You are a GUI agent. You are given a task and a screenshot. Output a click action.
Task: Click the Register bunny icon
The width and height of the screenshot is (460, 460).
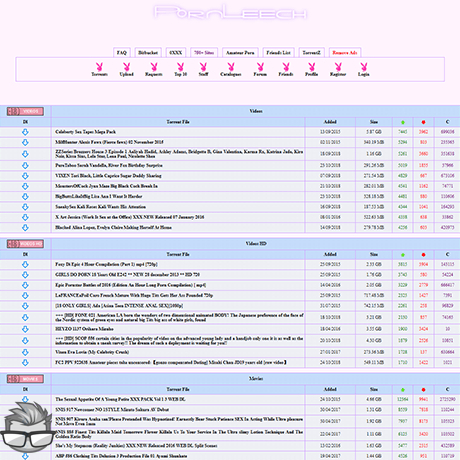pyautogui.click(x=338, y=67)
